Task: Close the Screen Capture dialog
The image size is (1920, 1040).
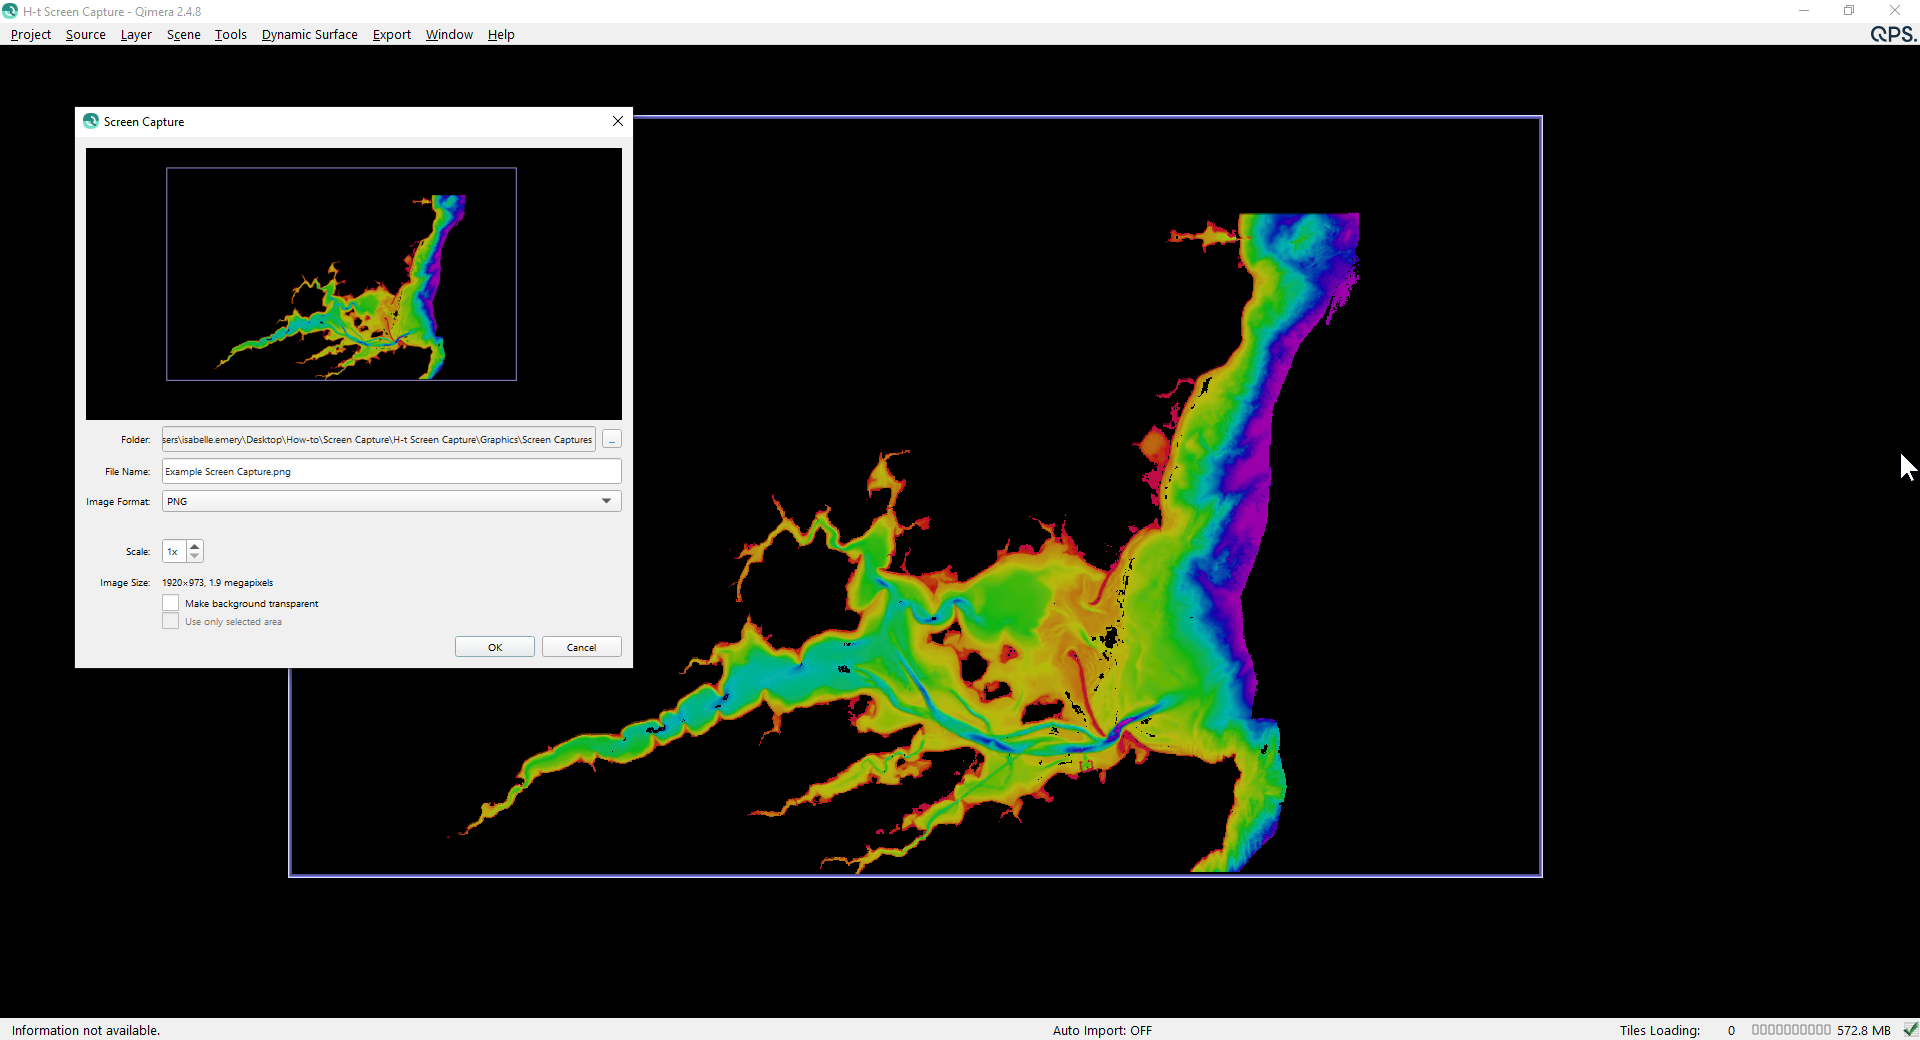Action: (x=618, y=121)
